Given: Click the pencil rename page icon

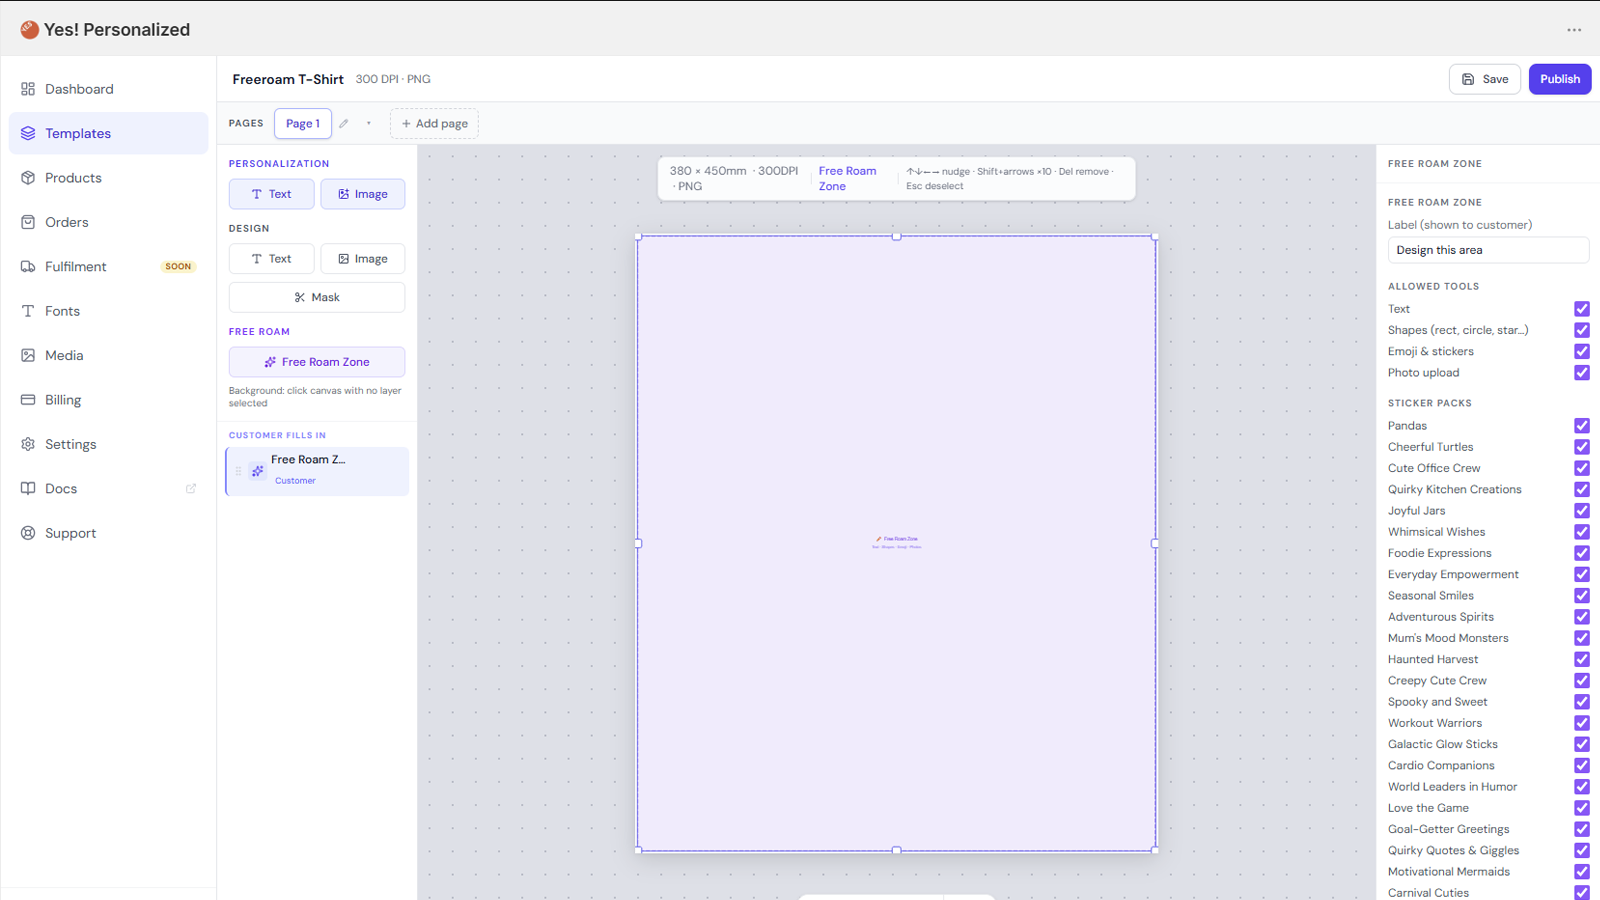Looking at the screenshot, I should tap(344, 124).
